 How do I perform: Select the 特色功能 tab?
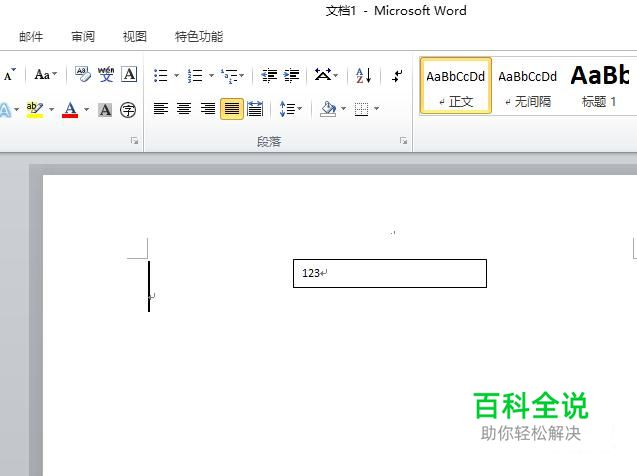coord(199,37)
